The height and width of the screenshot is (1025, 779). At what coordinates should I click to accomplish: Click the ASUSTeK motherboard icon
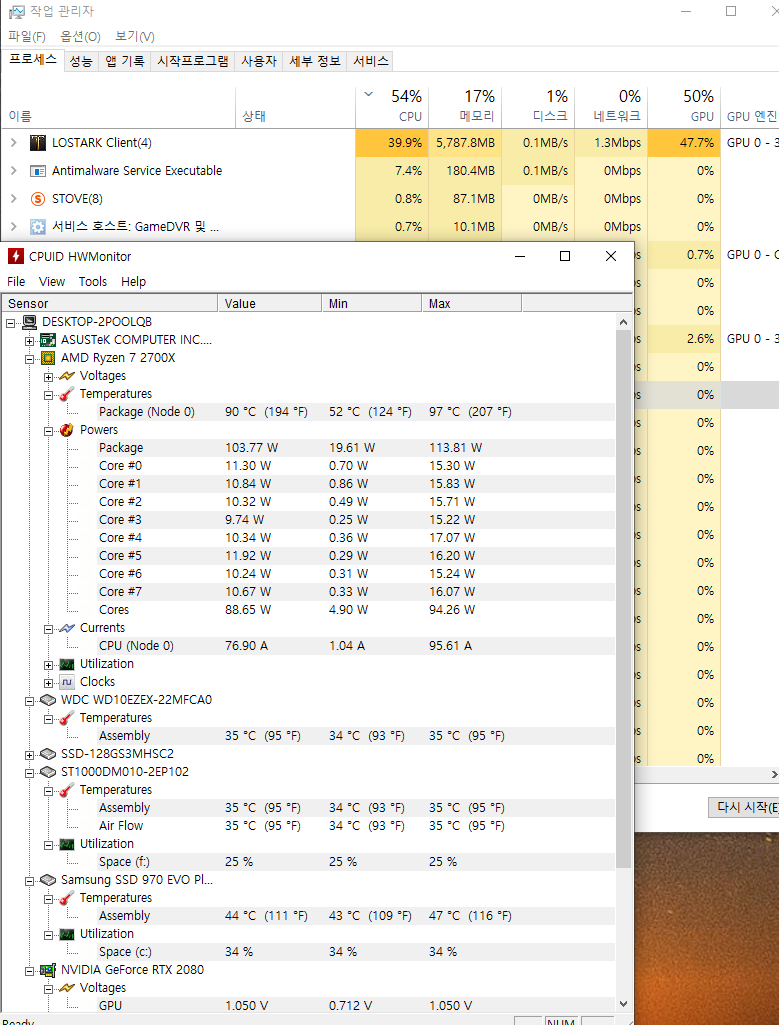[48, 340]
